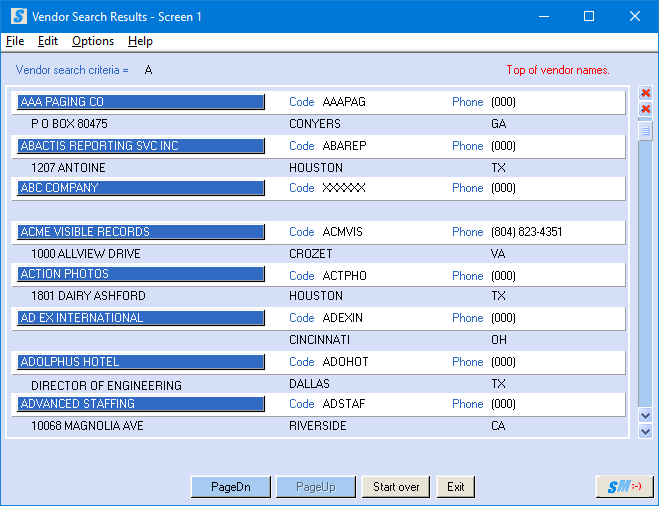The width and height of the screenshot is (659, 506).
Task: Click the S application icon in title bar
Action: 19,16
